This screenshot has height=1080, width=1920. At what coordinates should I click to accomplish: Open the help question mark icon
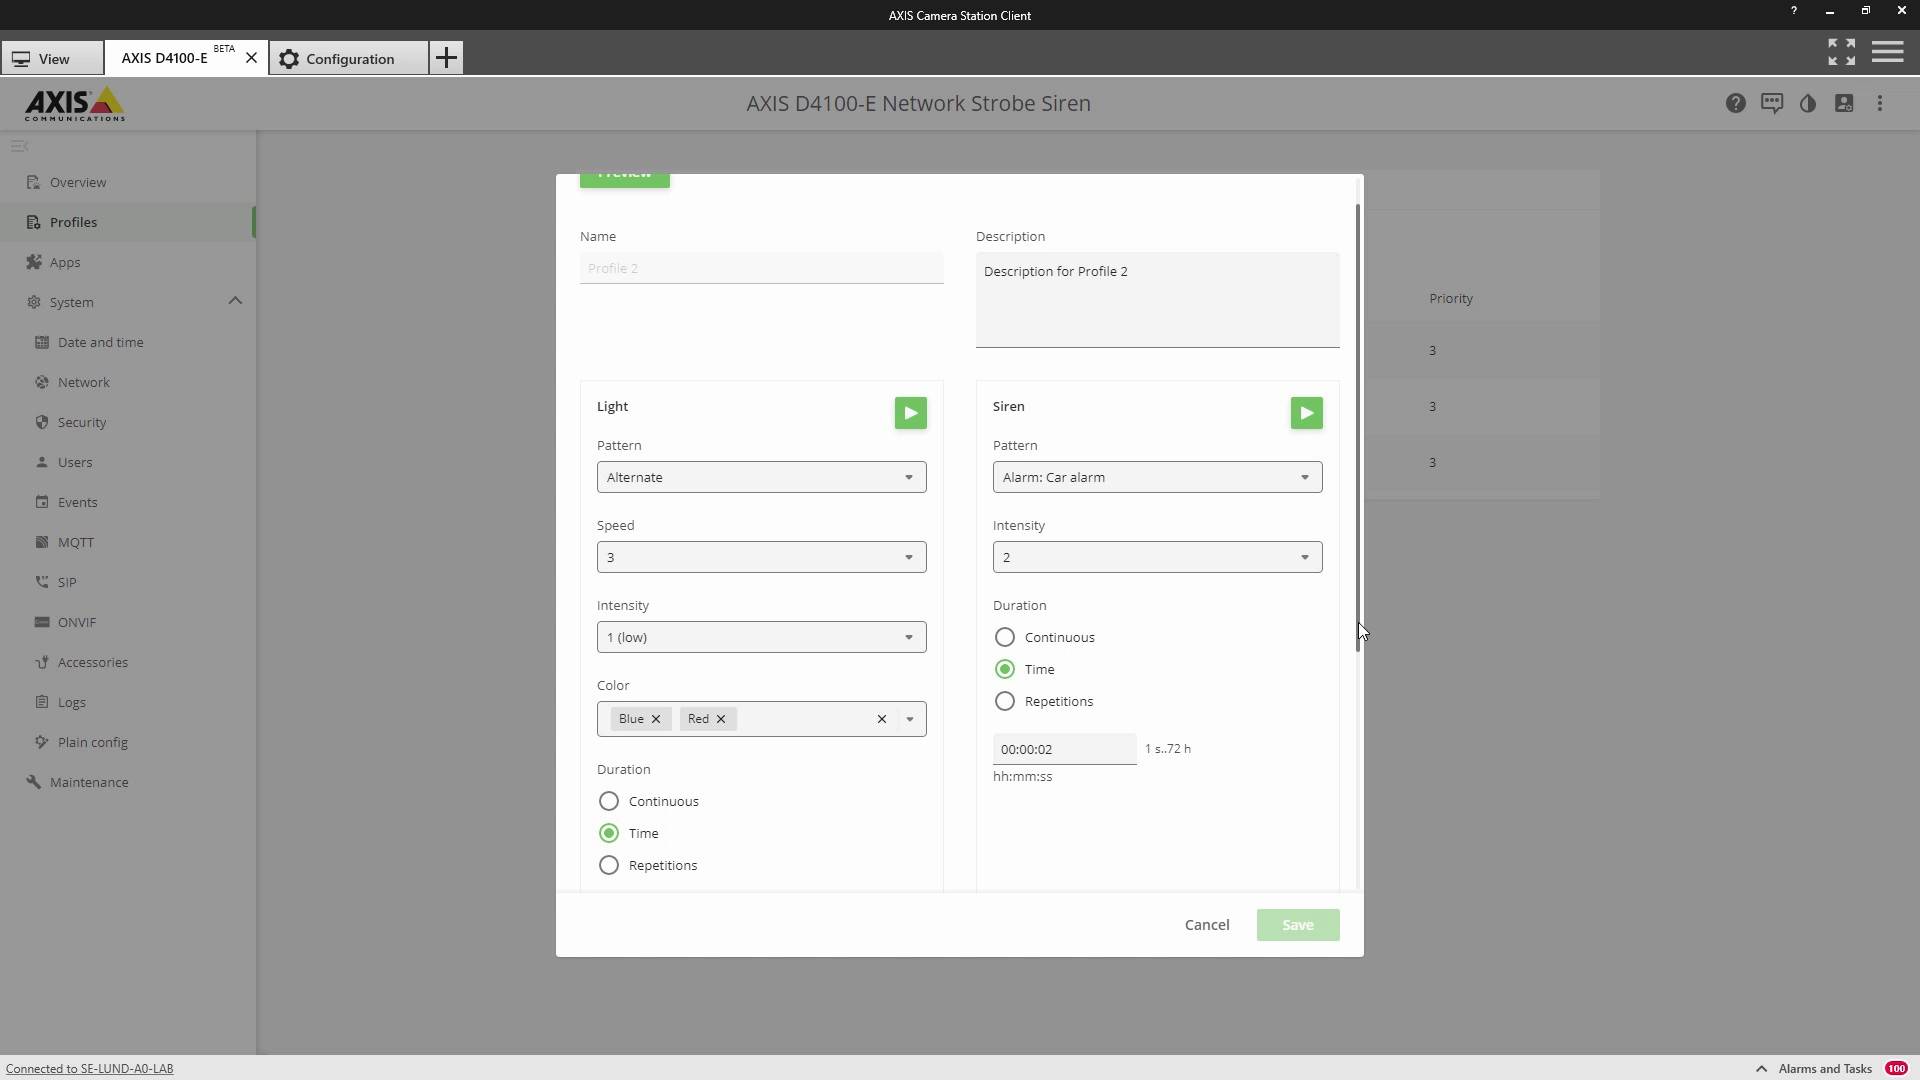(1735, 103)
